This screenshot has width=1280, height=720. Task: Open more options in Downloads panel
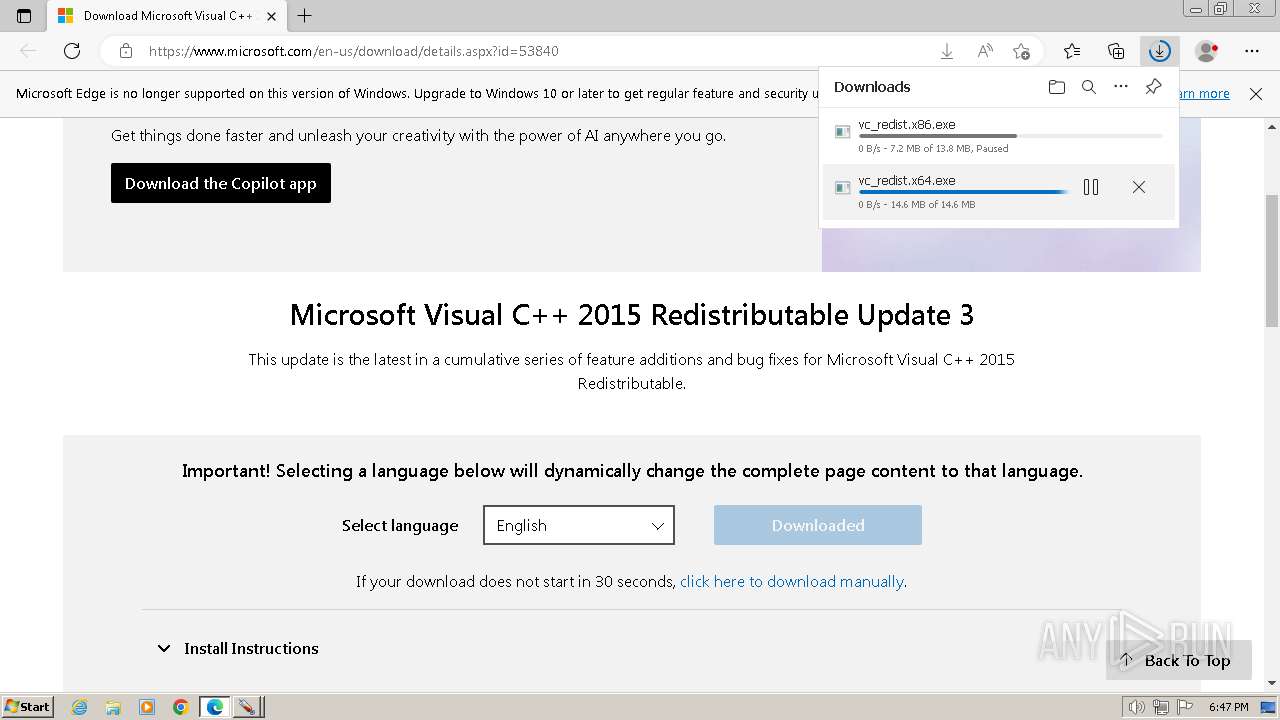(x=1121, y=87)
